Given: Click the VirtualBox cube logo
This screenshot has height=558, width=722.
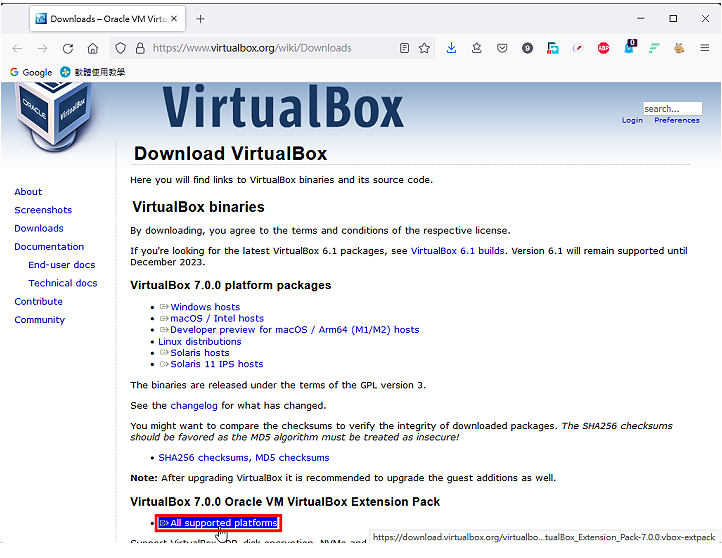Looking at the screenshot, I should (53, 115).
